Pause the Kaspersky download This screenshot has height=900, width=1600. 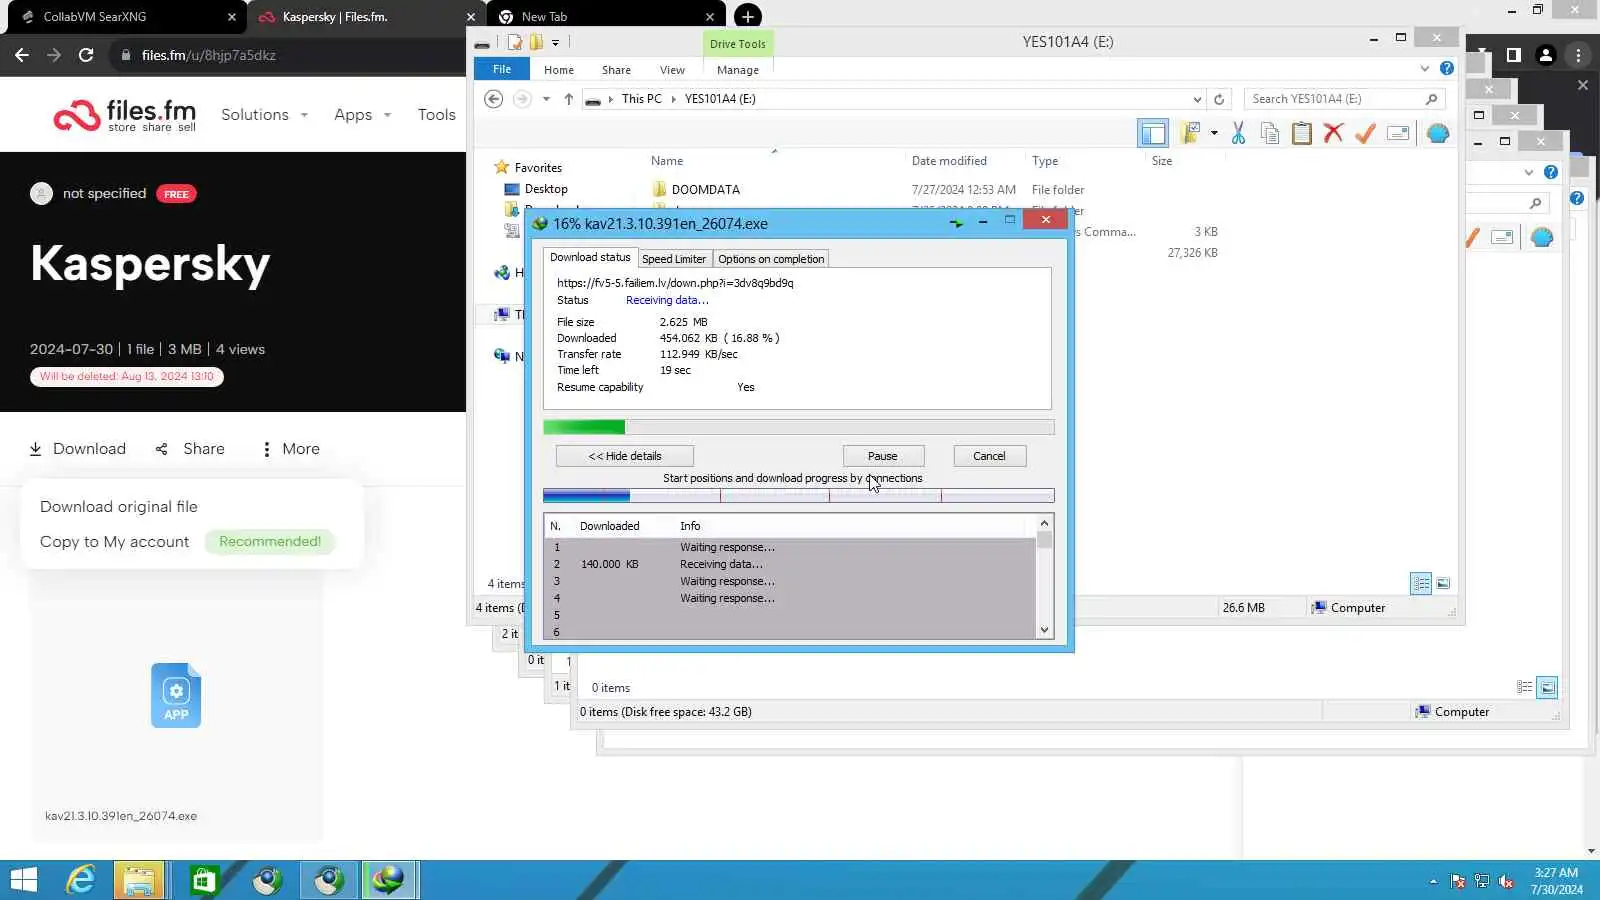point(883,456)
